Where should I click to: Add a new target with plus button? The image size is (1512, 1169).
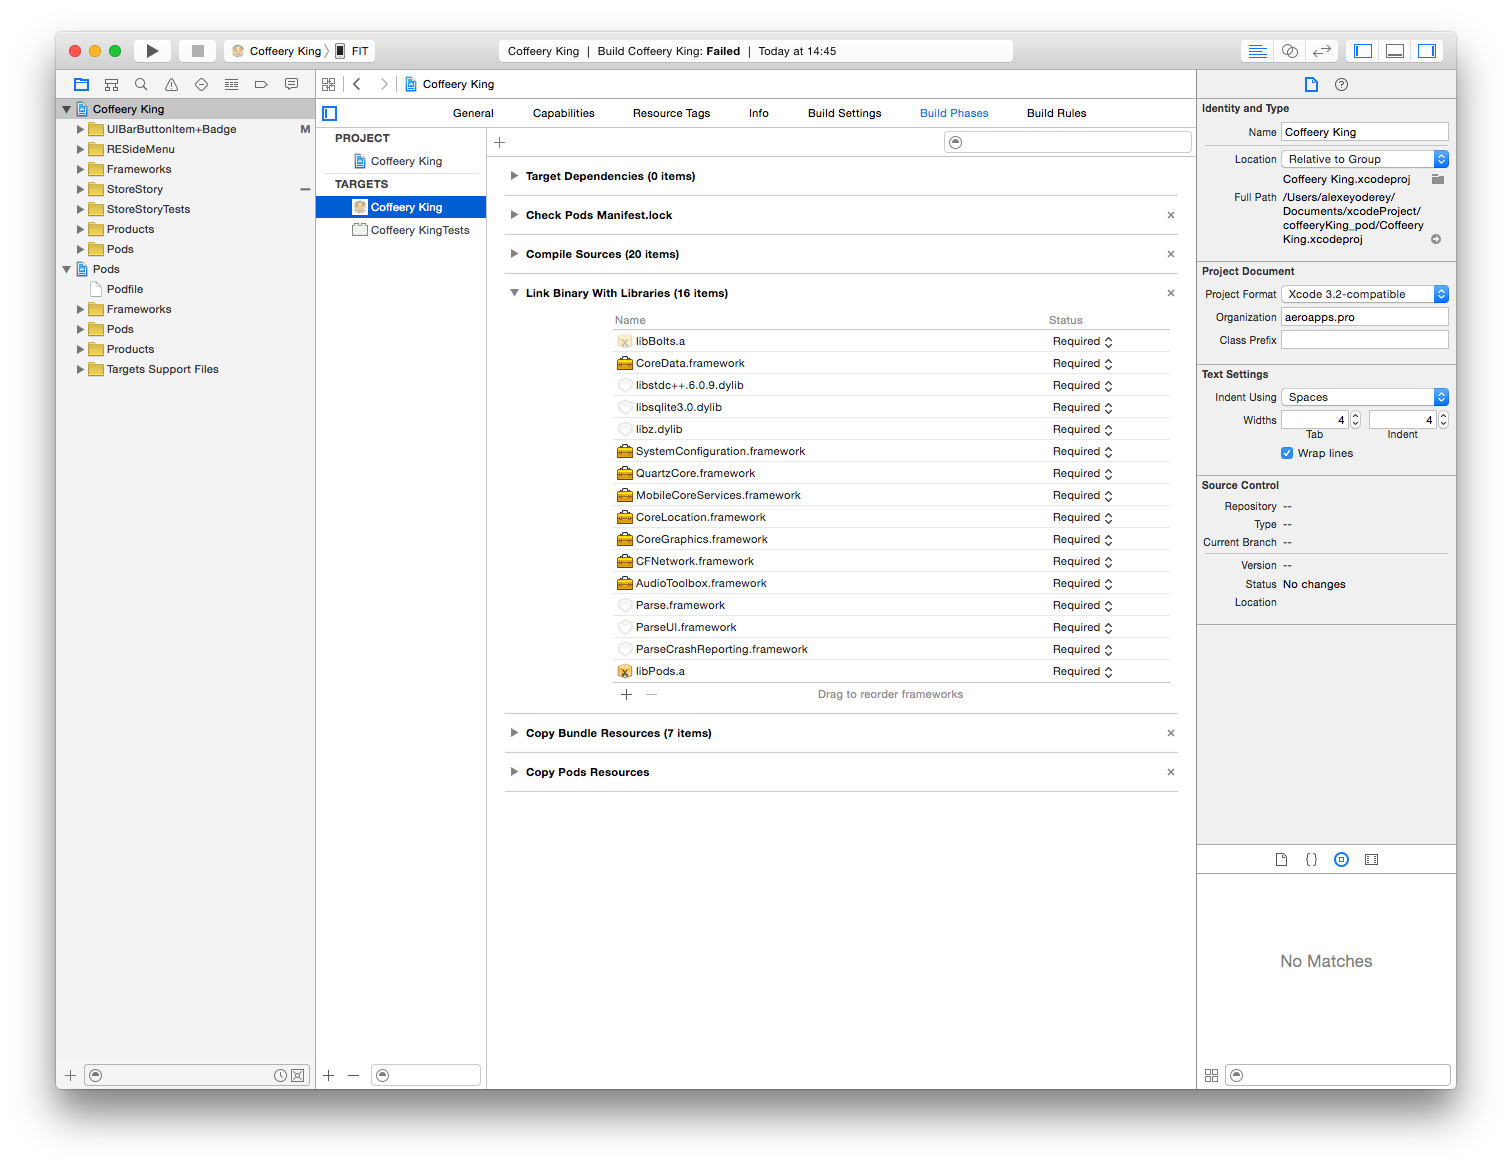329,1076
